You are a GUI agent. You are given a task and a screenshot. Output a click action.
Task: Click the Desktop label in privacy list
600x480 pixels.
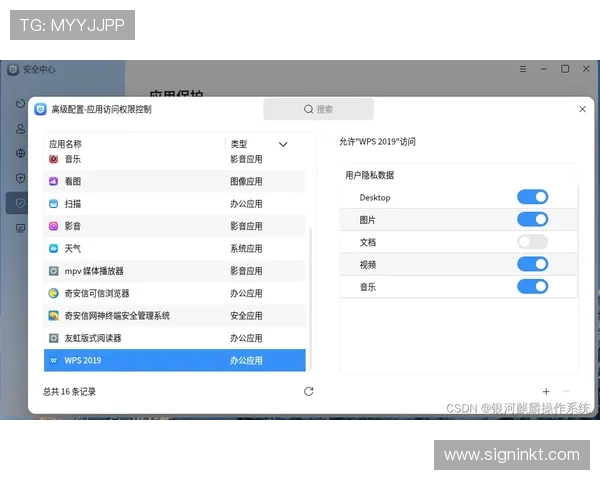[x=375, y=198]
